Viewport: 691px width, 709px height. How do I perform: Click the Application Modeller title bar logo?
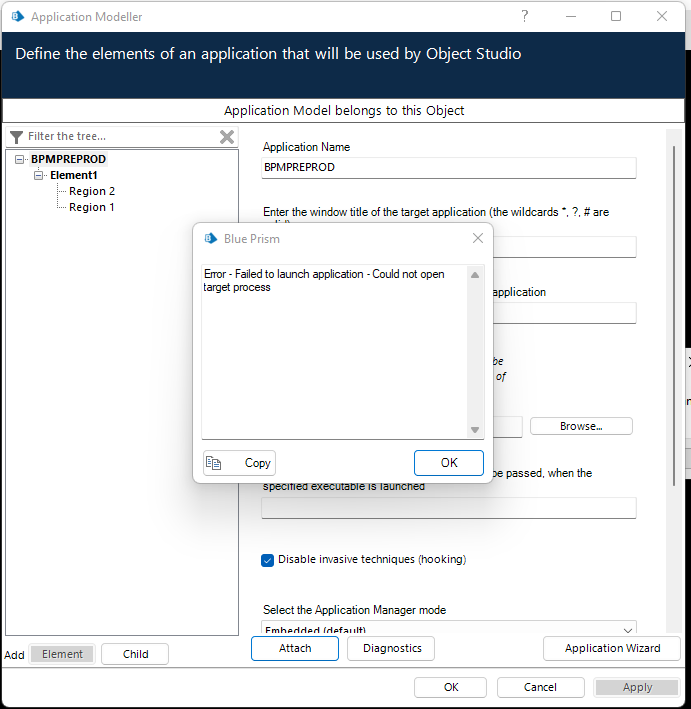[x=18, y=17]
